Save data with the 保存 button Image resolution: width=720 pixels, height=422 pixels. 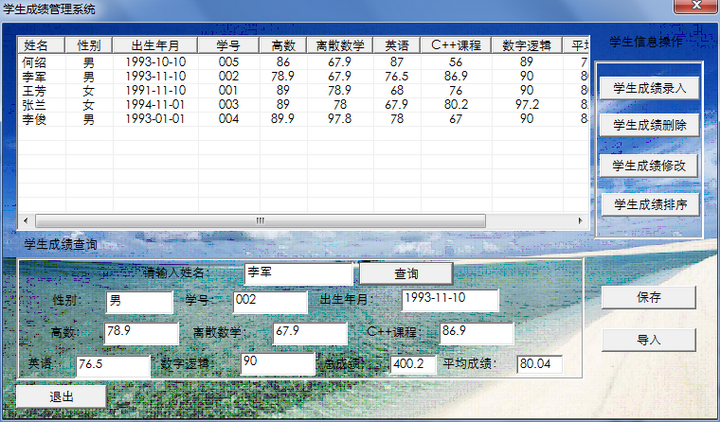(x=649, y=298)
